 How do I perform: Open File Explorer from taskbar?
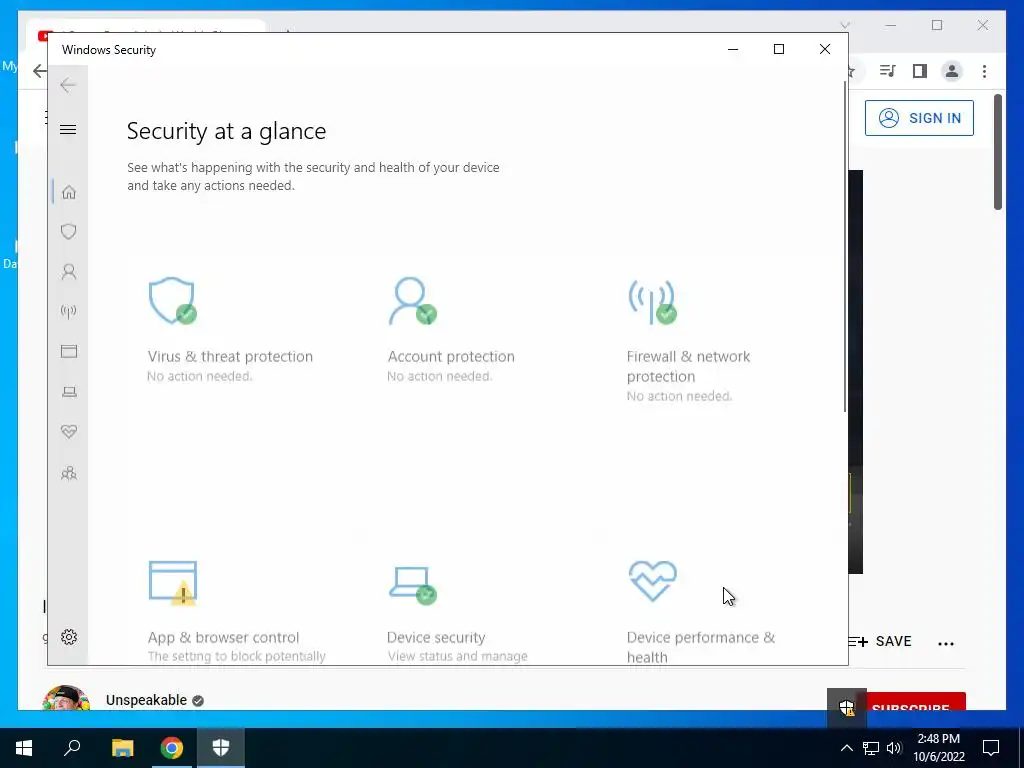click(122, 748)
